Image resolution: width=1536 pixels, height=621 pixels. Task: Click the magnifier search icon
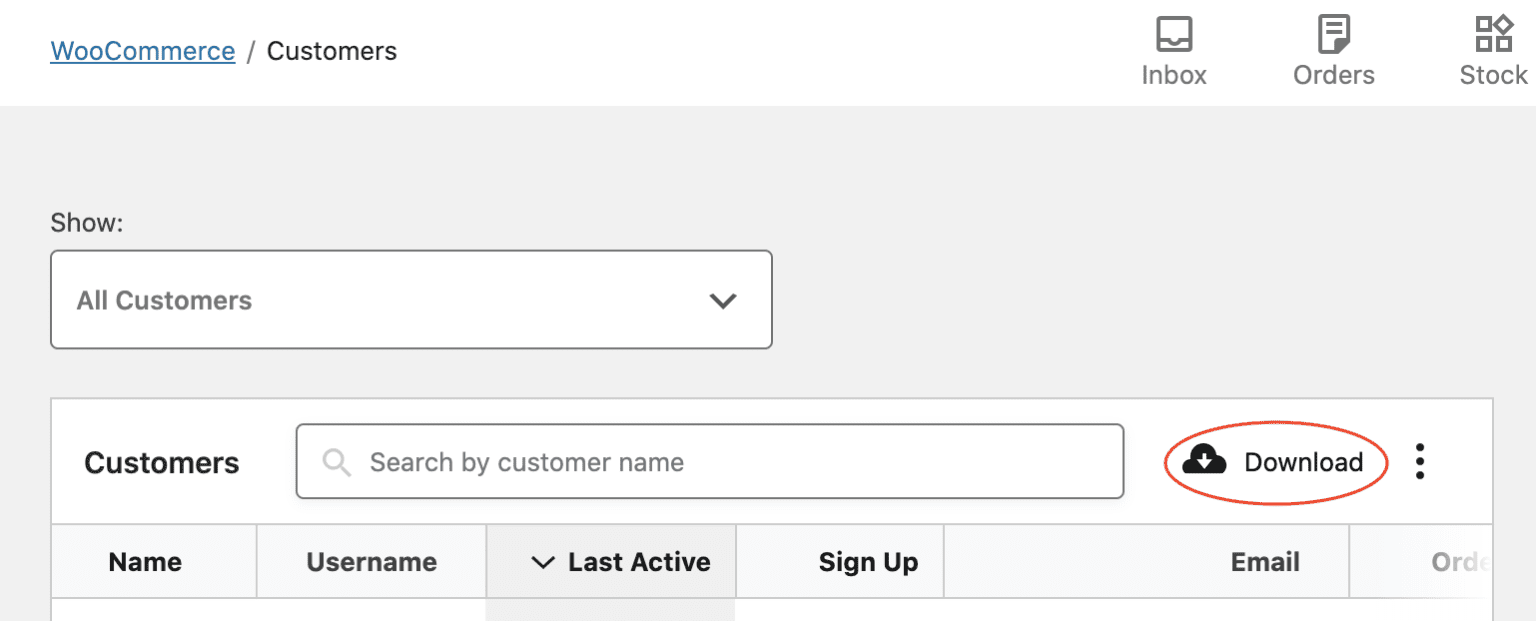tap(337, 462)
